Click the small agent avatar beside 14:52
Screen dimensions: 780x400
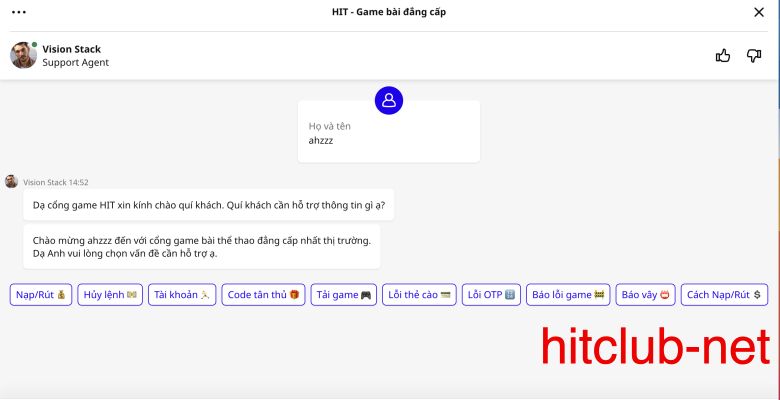coord(11,182)
